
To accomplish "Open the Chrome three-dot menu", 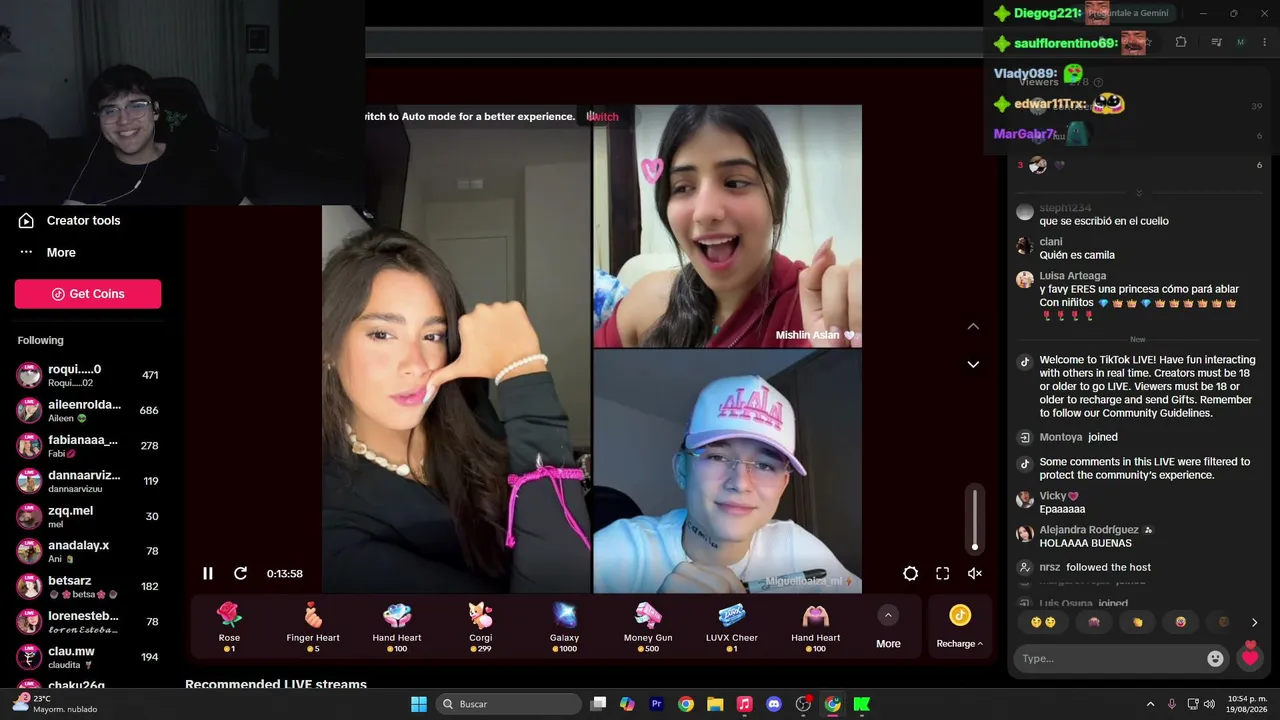I will [x=1265, y=42].
